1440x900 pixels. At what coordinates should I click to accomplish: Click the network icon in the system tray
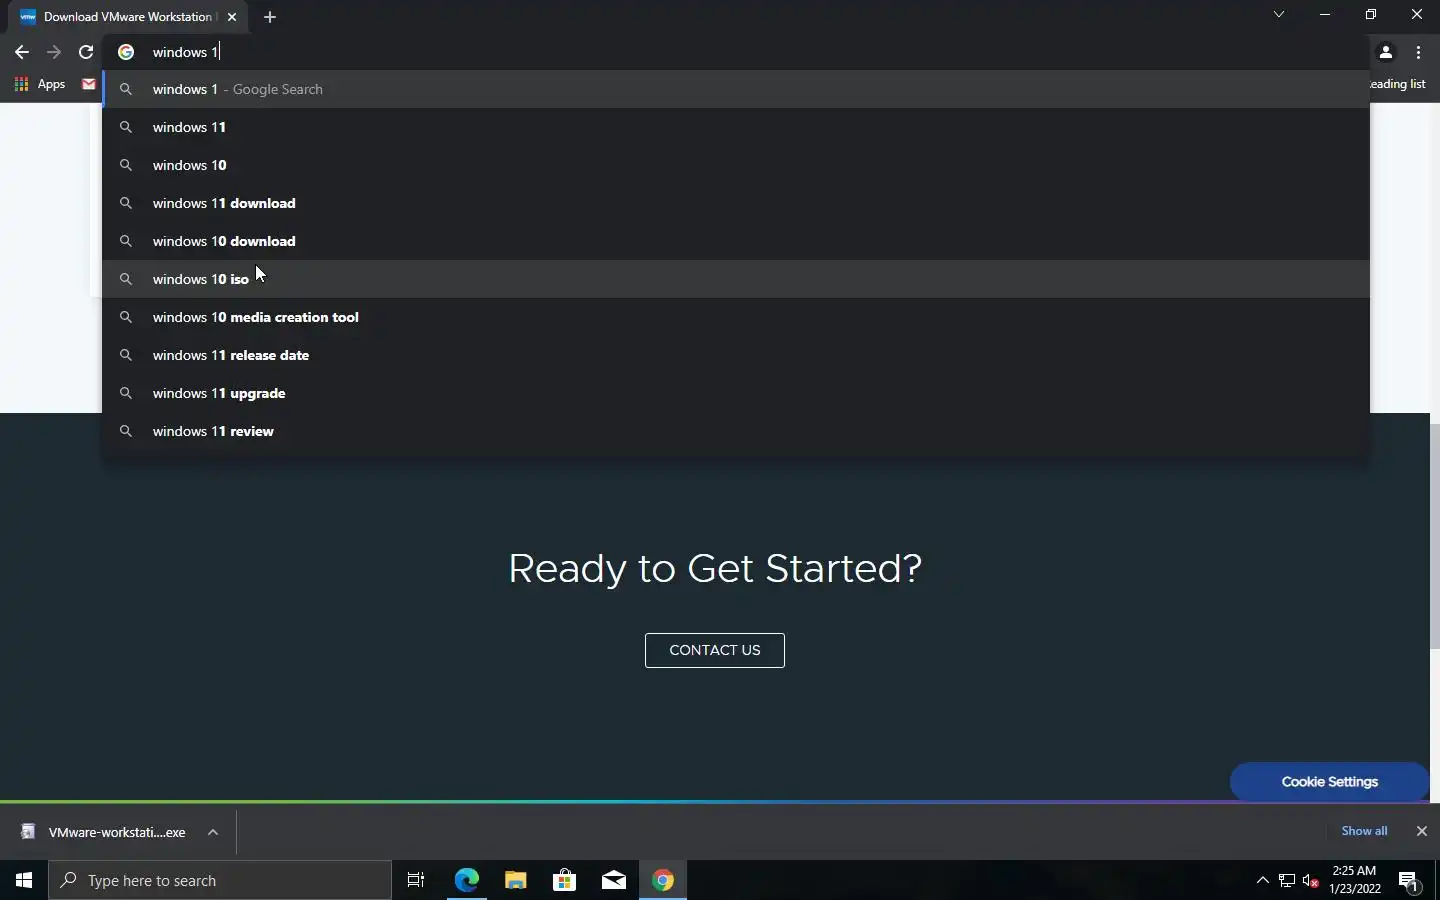(1287, 880)
